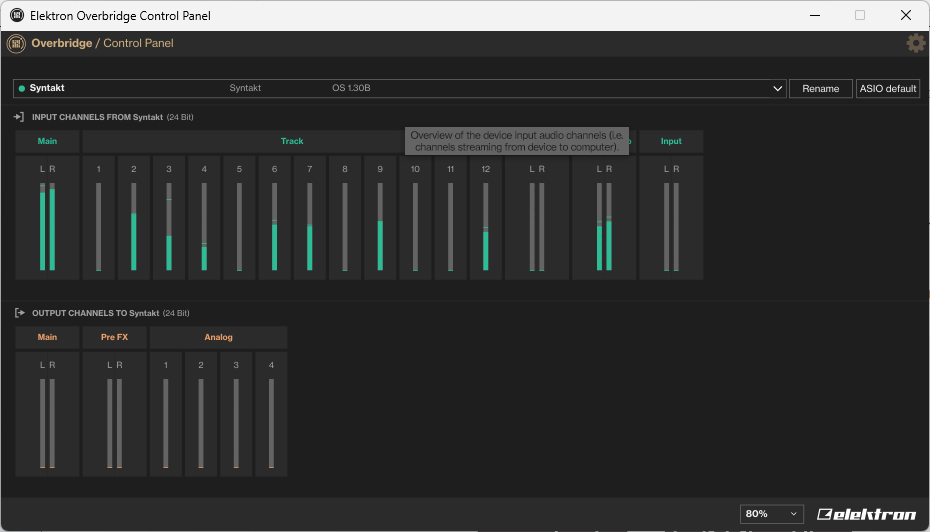The image size is (930, 532).
Task: Open the 80% zoom scale dropdown
Action: coord(771,514)
